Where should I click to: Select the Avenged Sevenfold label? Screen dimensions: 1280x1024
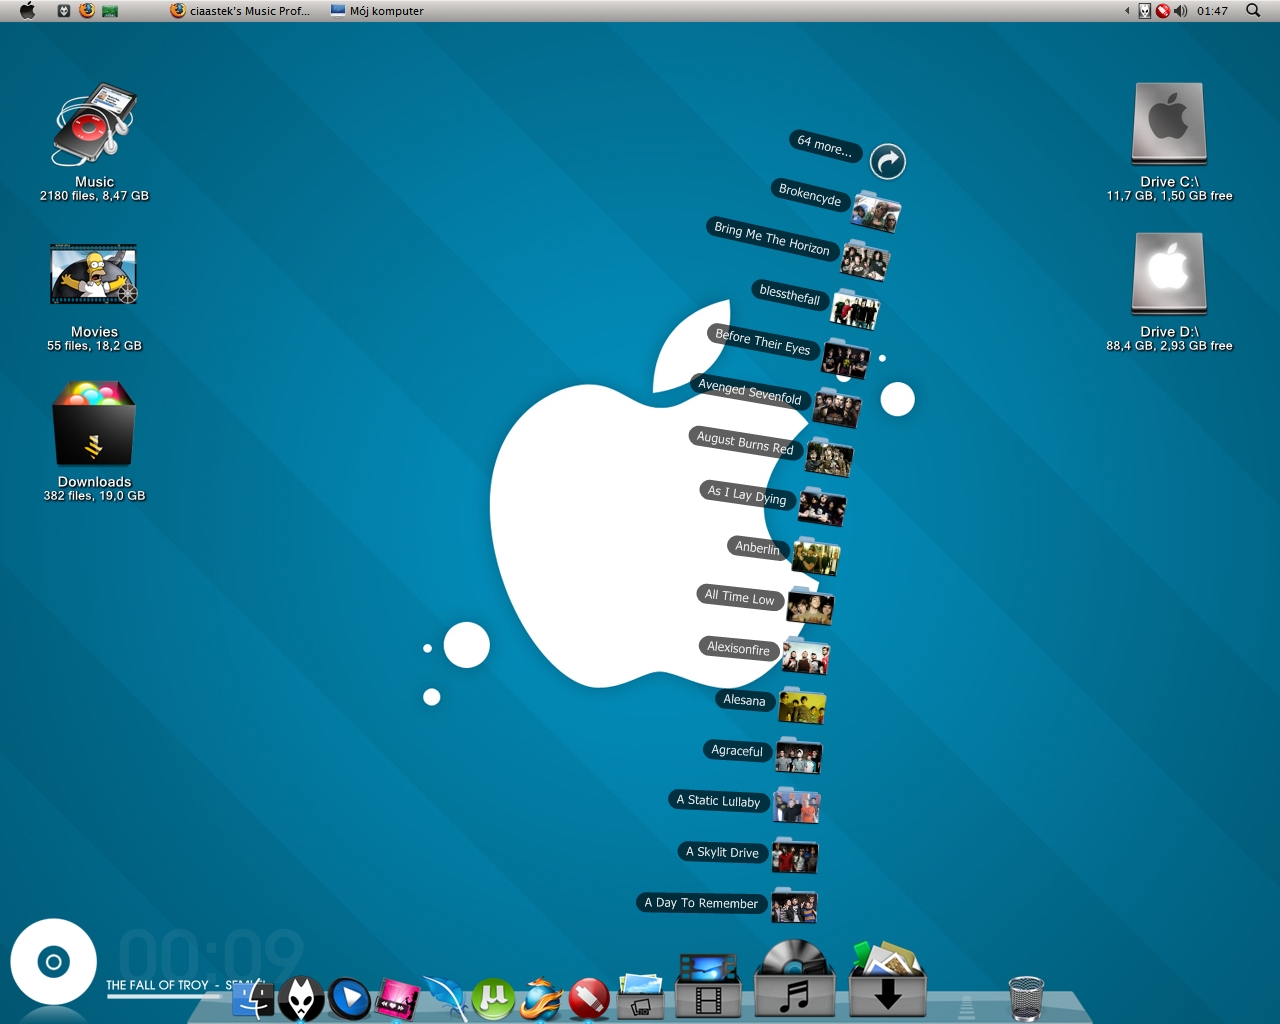click(750, 391)
